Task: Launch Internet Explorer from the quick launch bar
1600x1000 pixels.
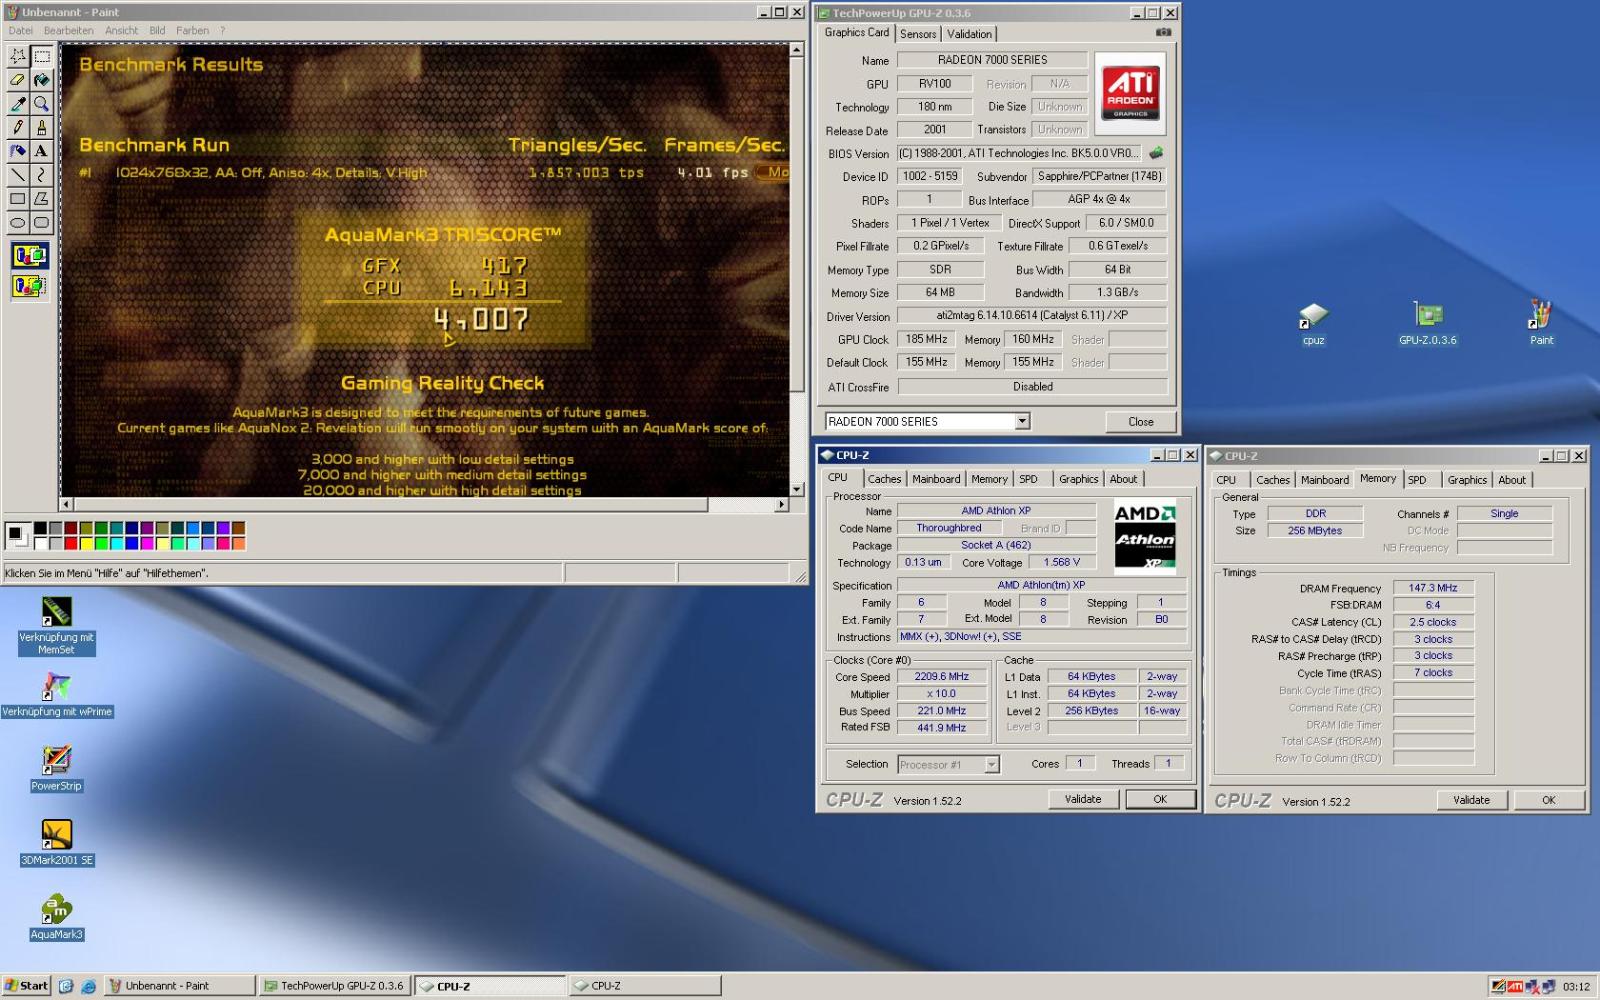Action: (88, 986)
